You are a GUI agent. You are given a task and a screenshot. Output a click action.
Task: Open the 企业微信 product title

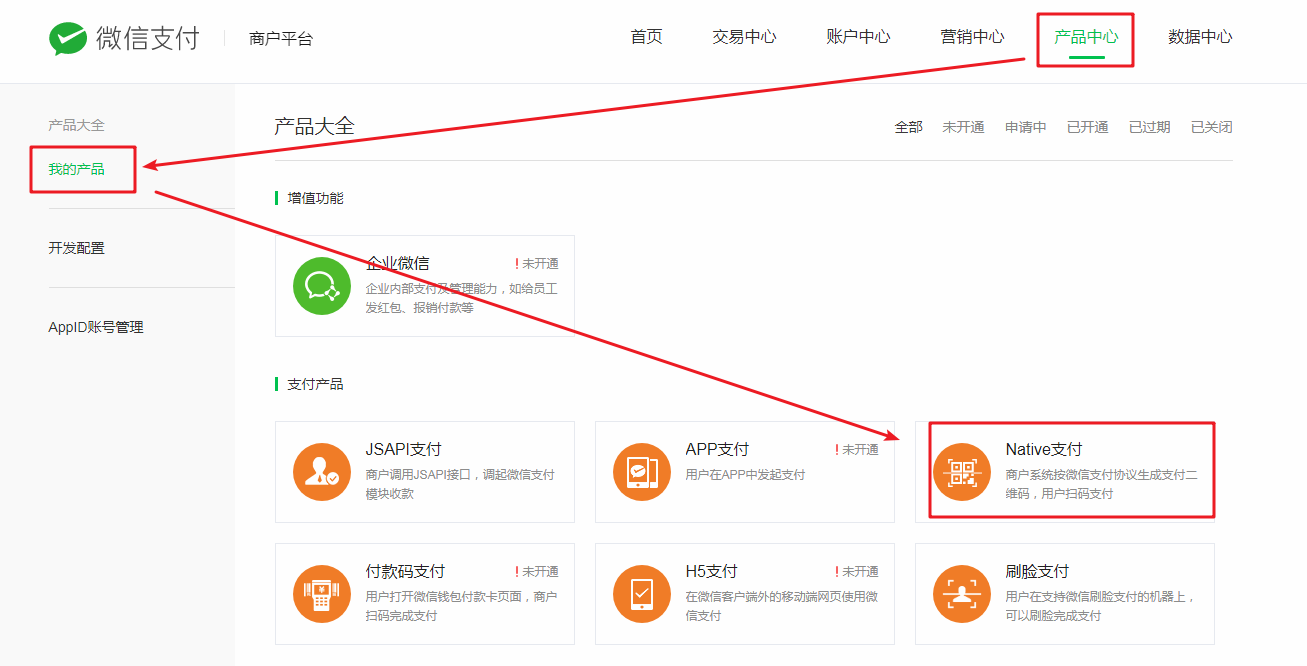[398, 263]
